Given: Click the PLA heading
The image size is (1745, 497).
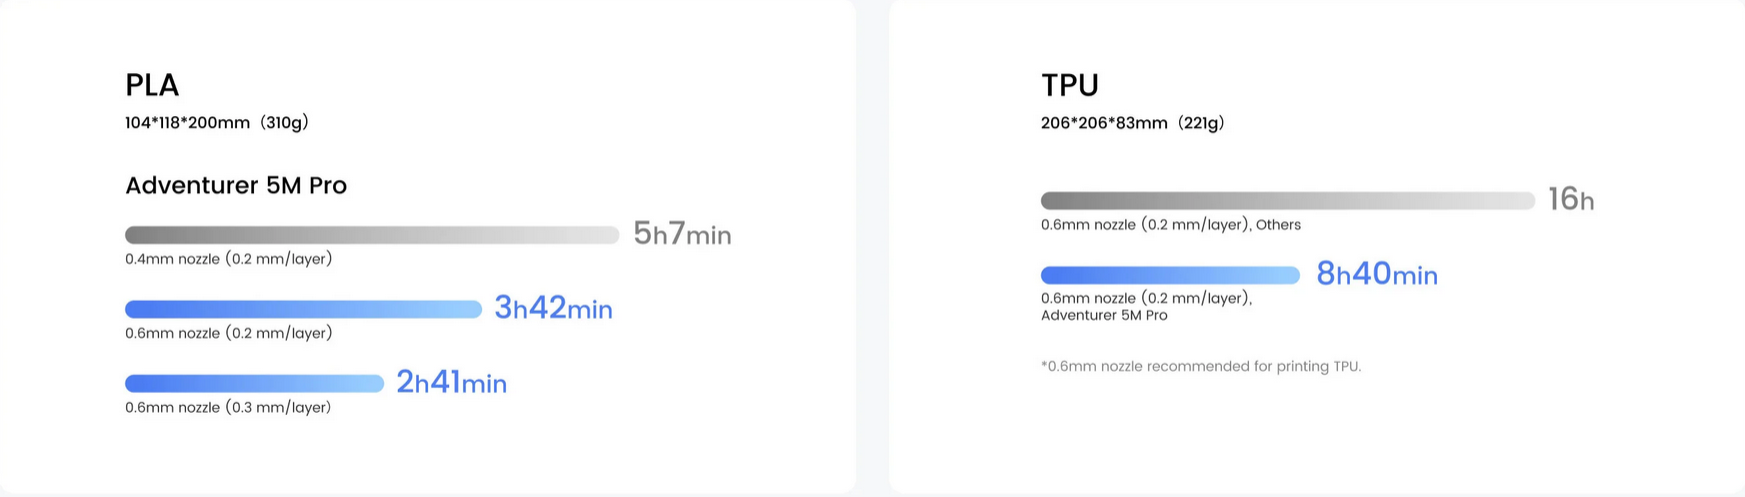Looking at the screenshot, I should [x=152, y=85].
